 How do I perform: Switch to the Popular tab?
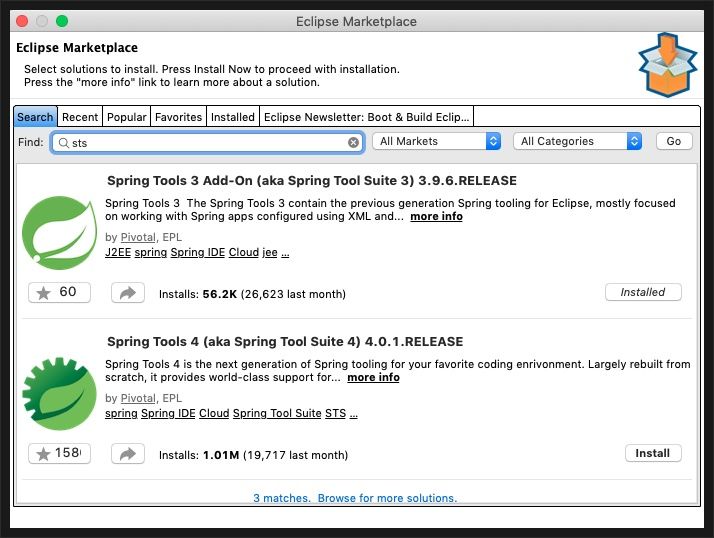click(126, 117)
